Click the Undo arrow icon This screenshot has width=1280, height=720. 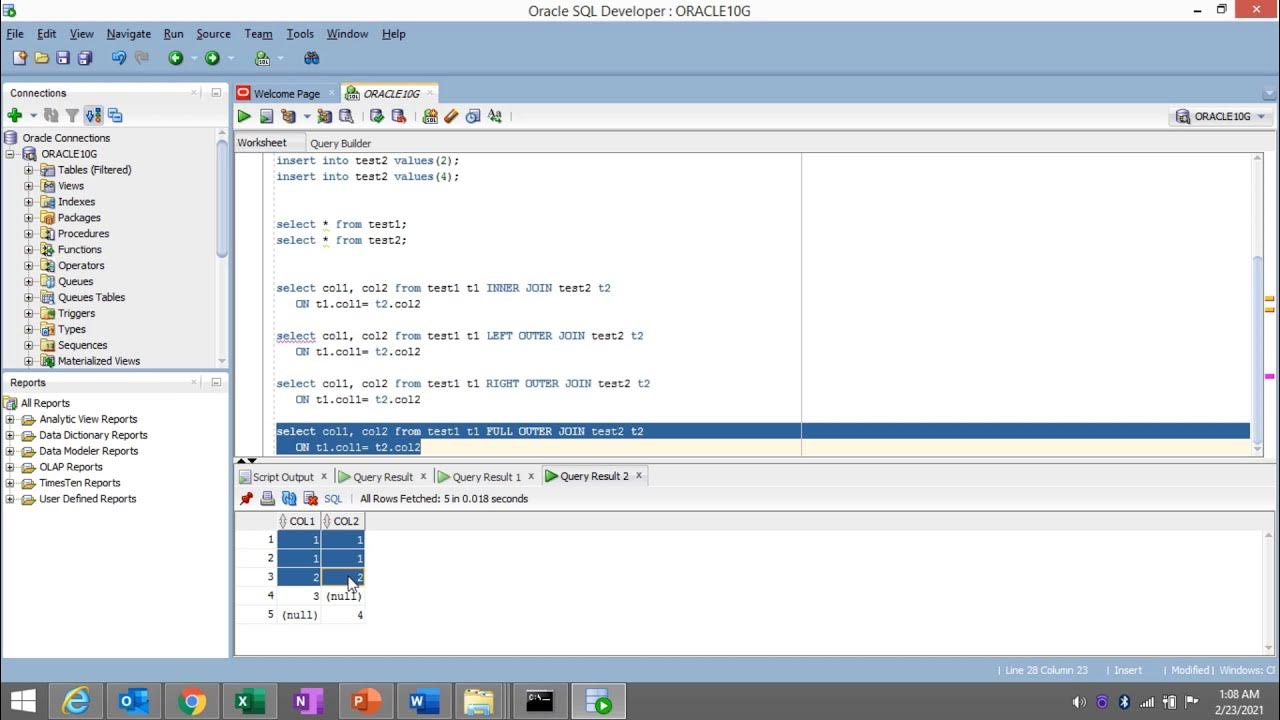click(119, 58)
